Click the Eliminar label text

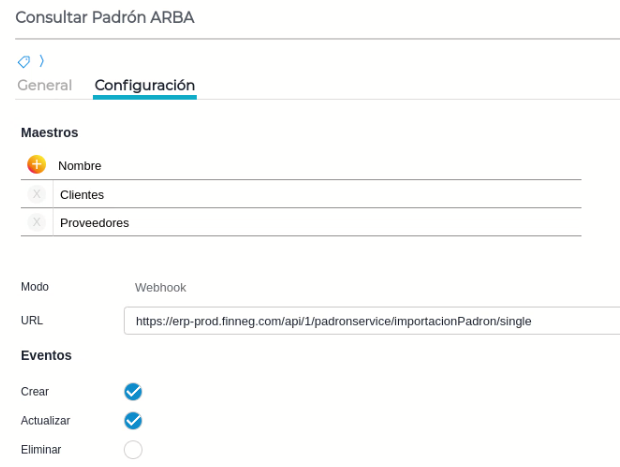point(41,450)
